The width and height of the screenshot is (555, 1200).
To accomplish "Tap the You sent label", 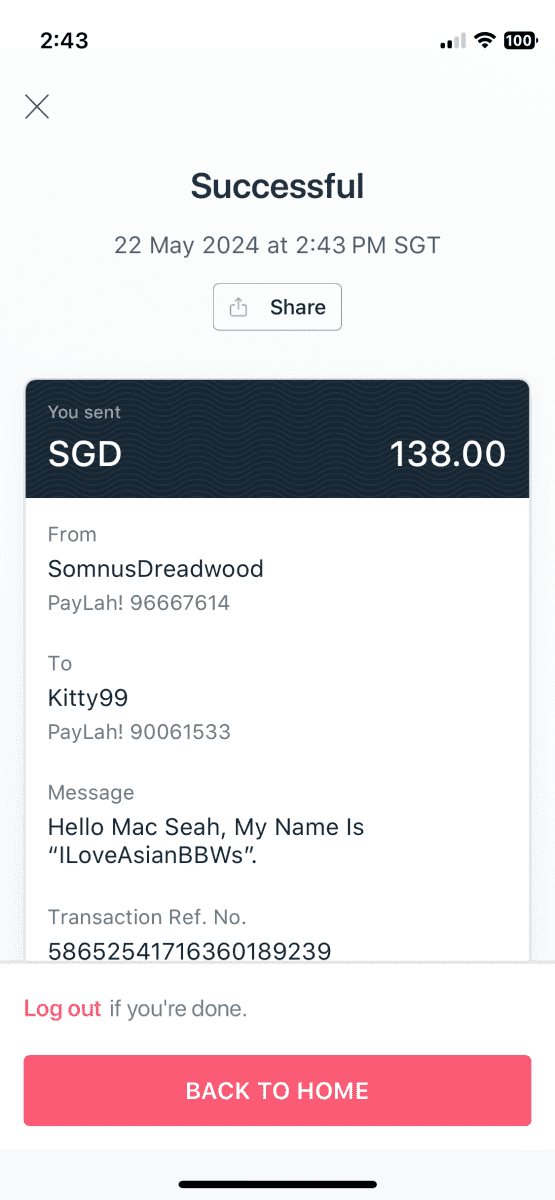I will pyautogui.click(x=84, y=411).
